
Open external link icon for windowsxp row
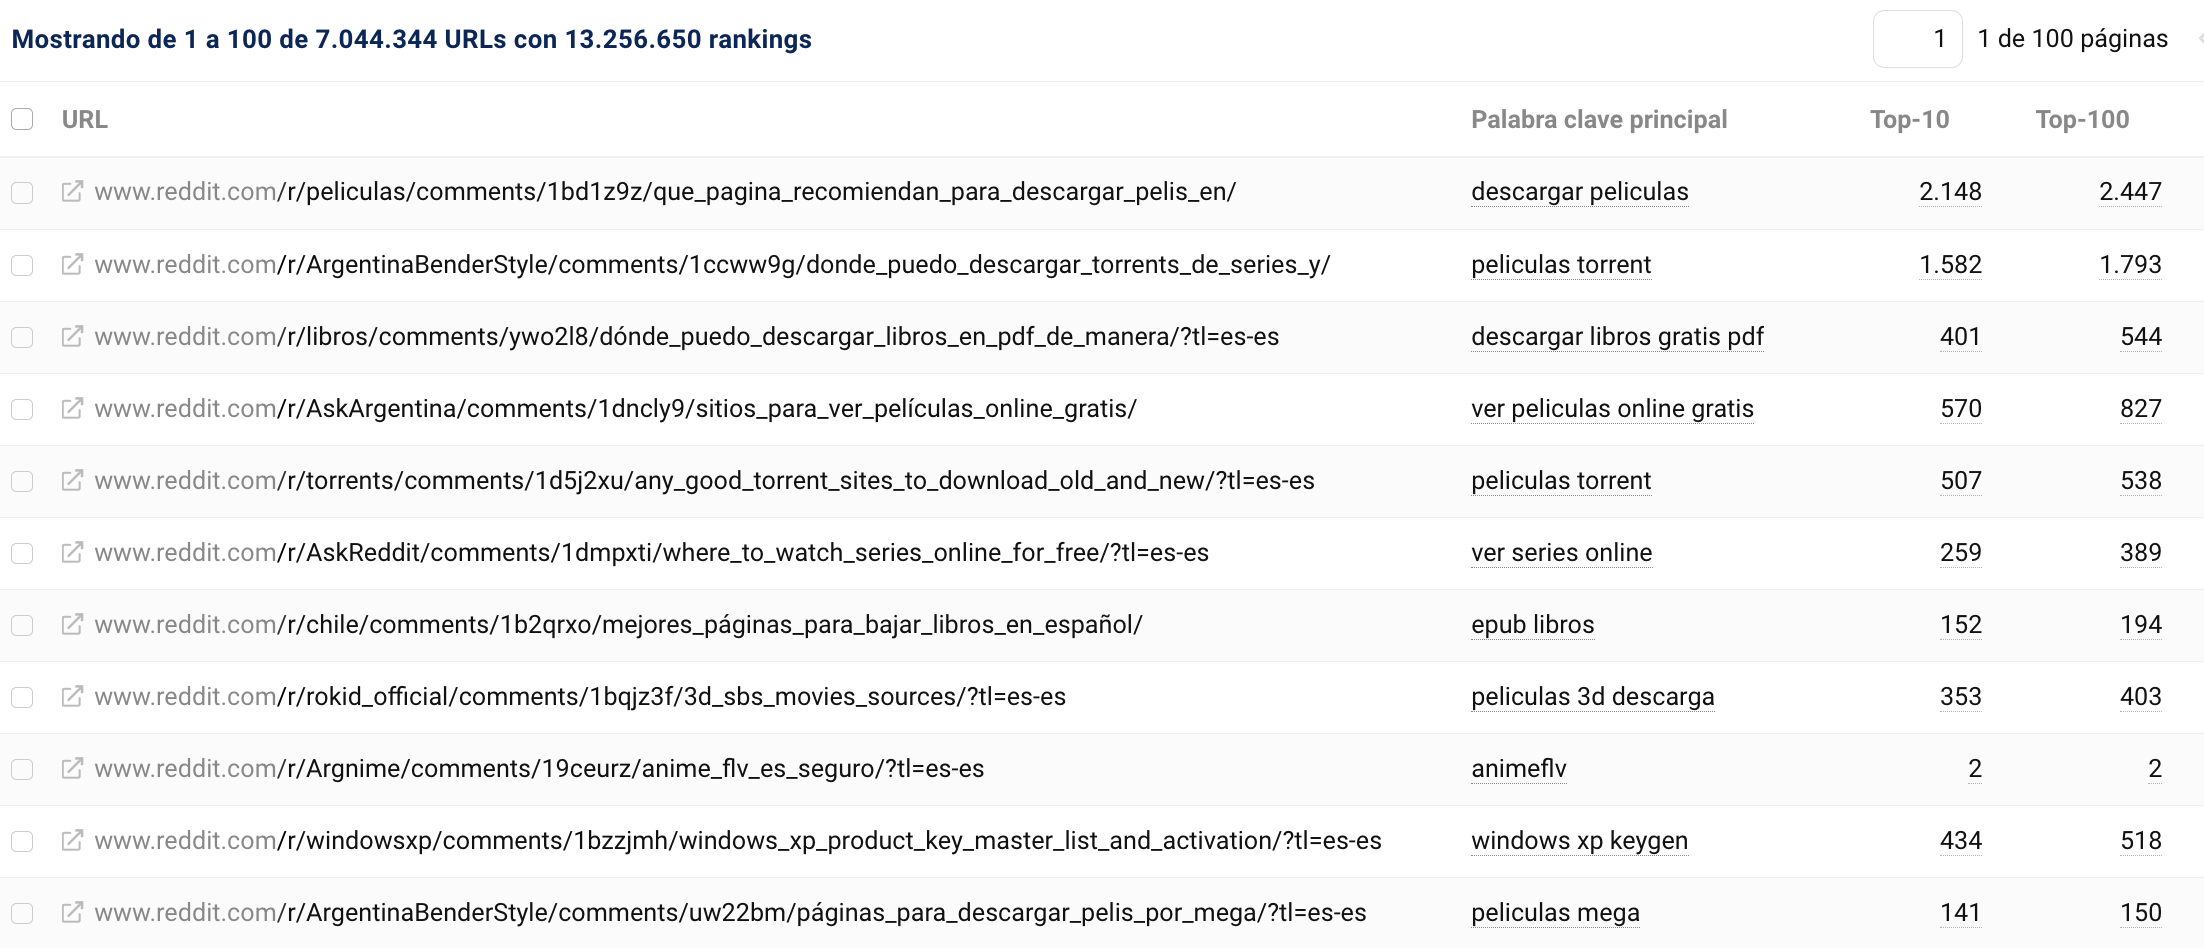(72, 840)
